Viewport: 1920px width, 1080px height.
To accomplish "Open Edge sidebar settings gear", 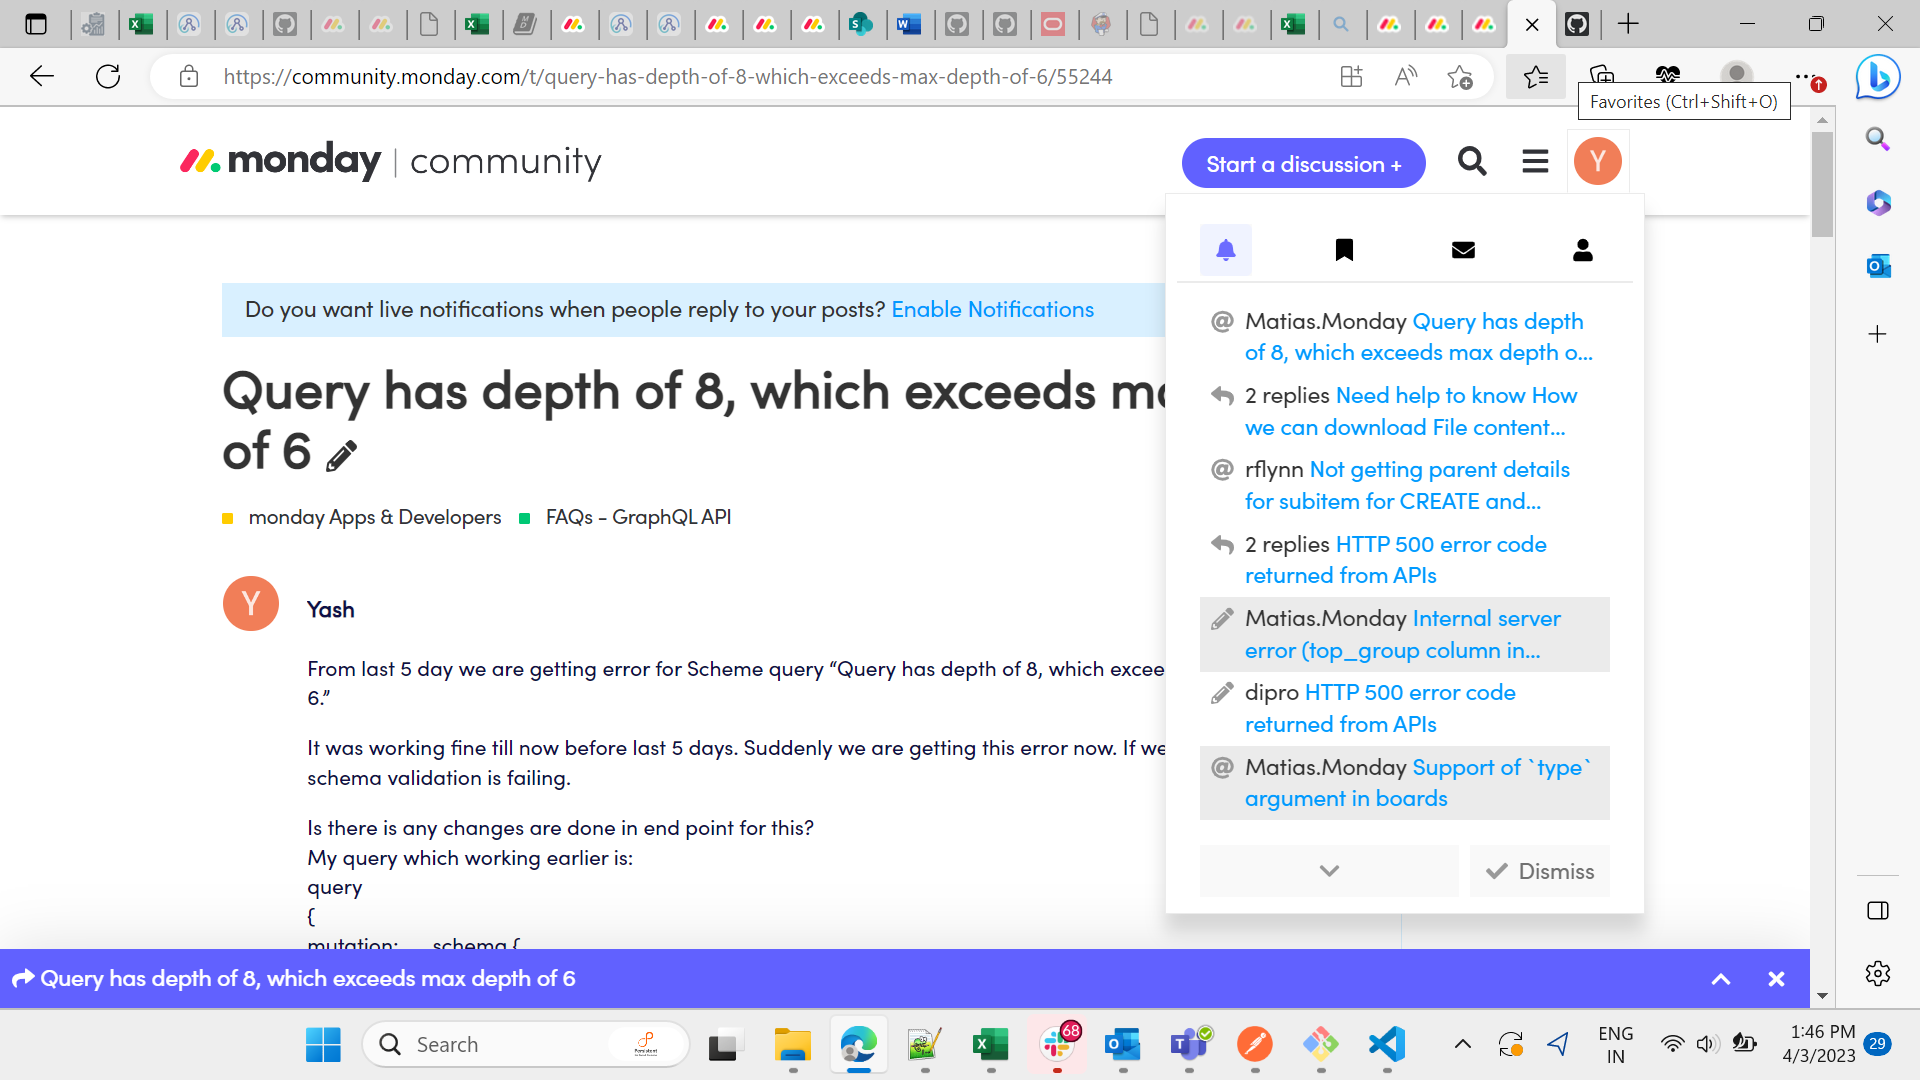I will point(1877,973).
